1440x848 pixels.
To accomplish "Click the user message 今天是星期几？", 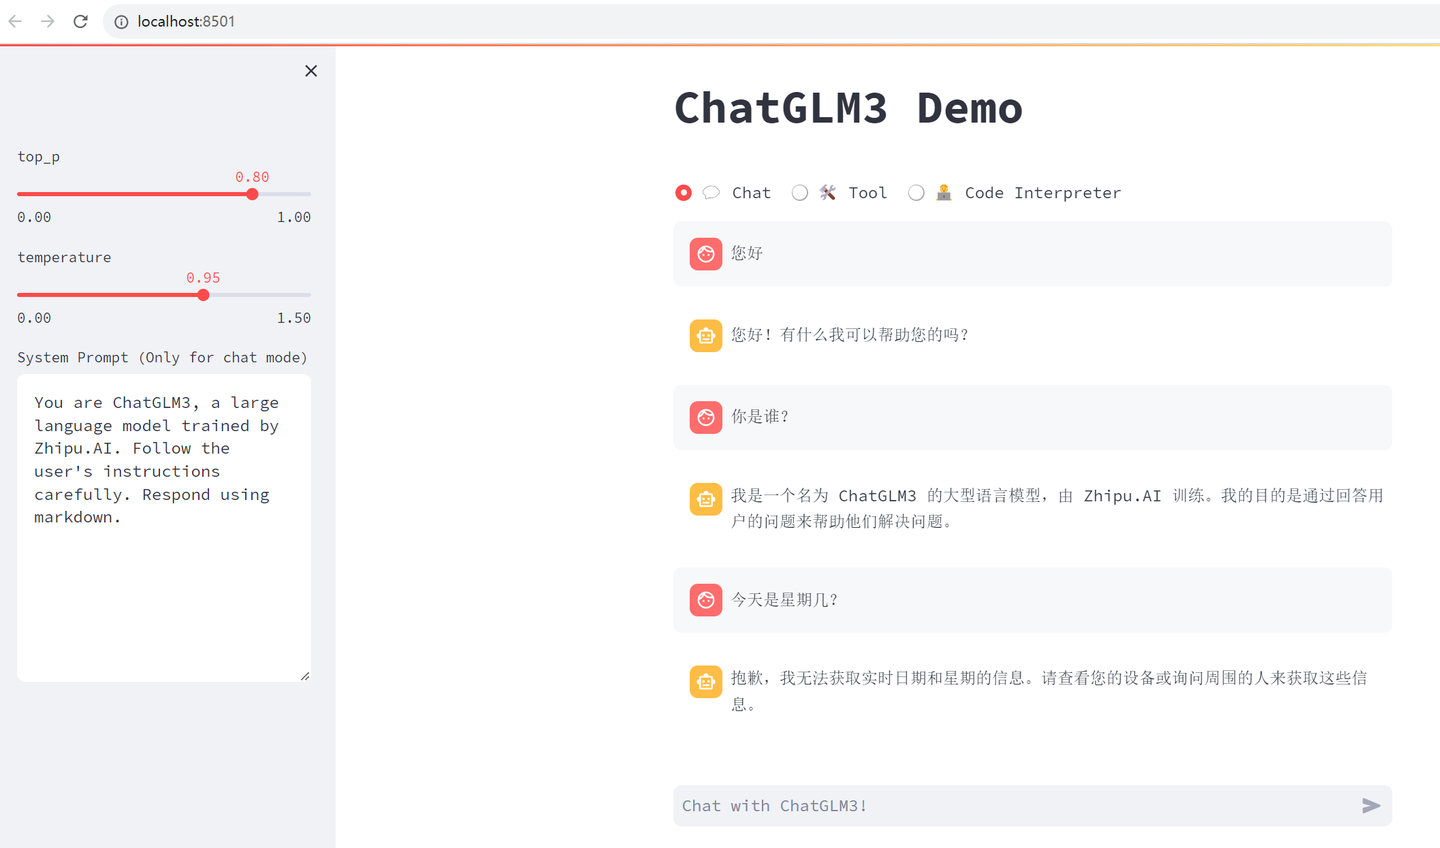I will (x=784, y=600).
